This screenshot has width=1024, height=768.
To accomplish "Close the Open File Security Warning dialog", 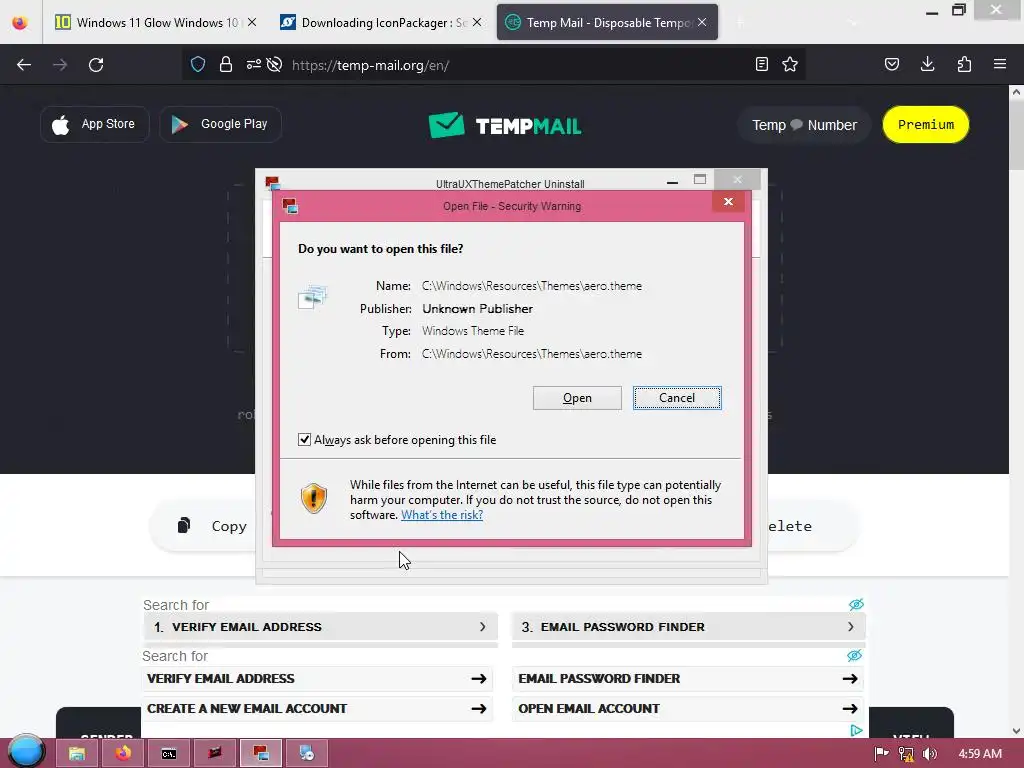I will (x=728, y=202).
